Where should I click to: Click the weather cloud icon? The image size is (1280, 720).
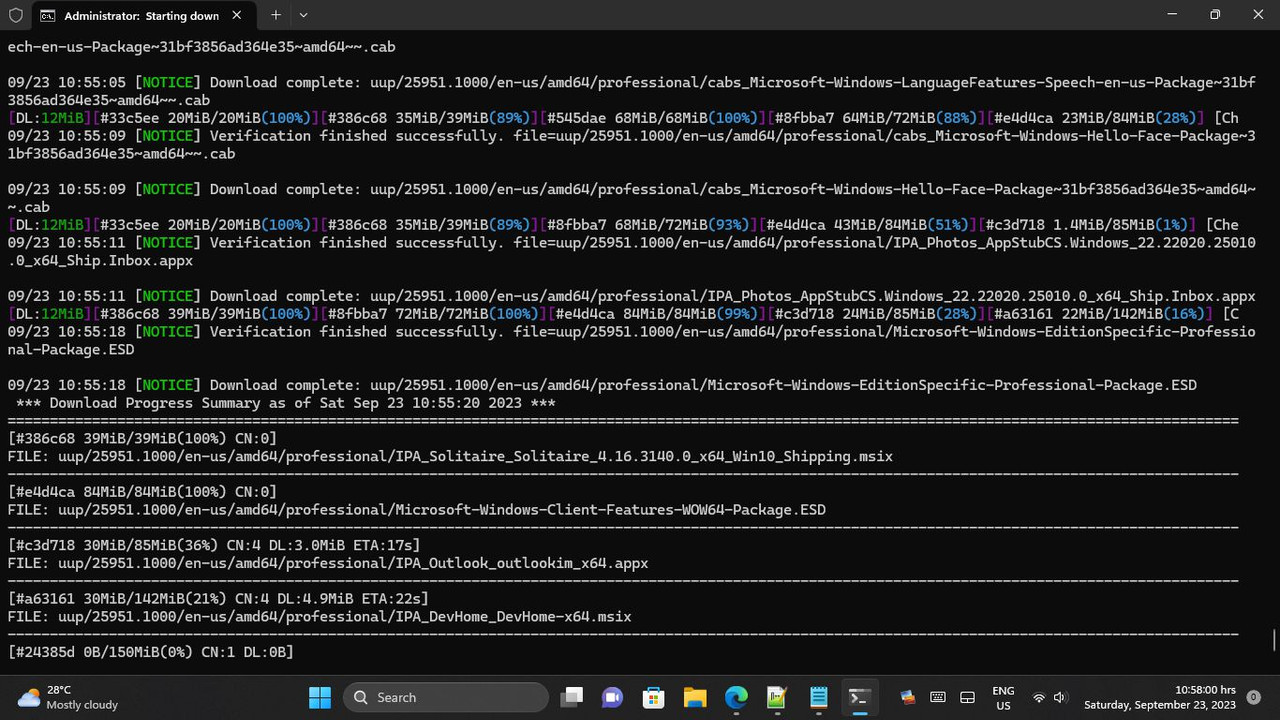tap(29, 697)
